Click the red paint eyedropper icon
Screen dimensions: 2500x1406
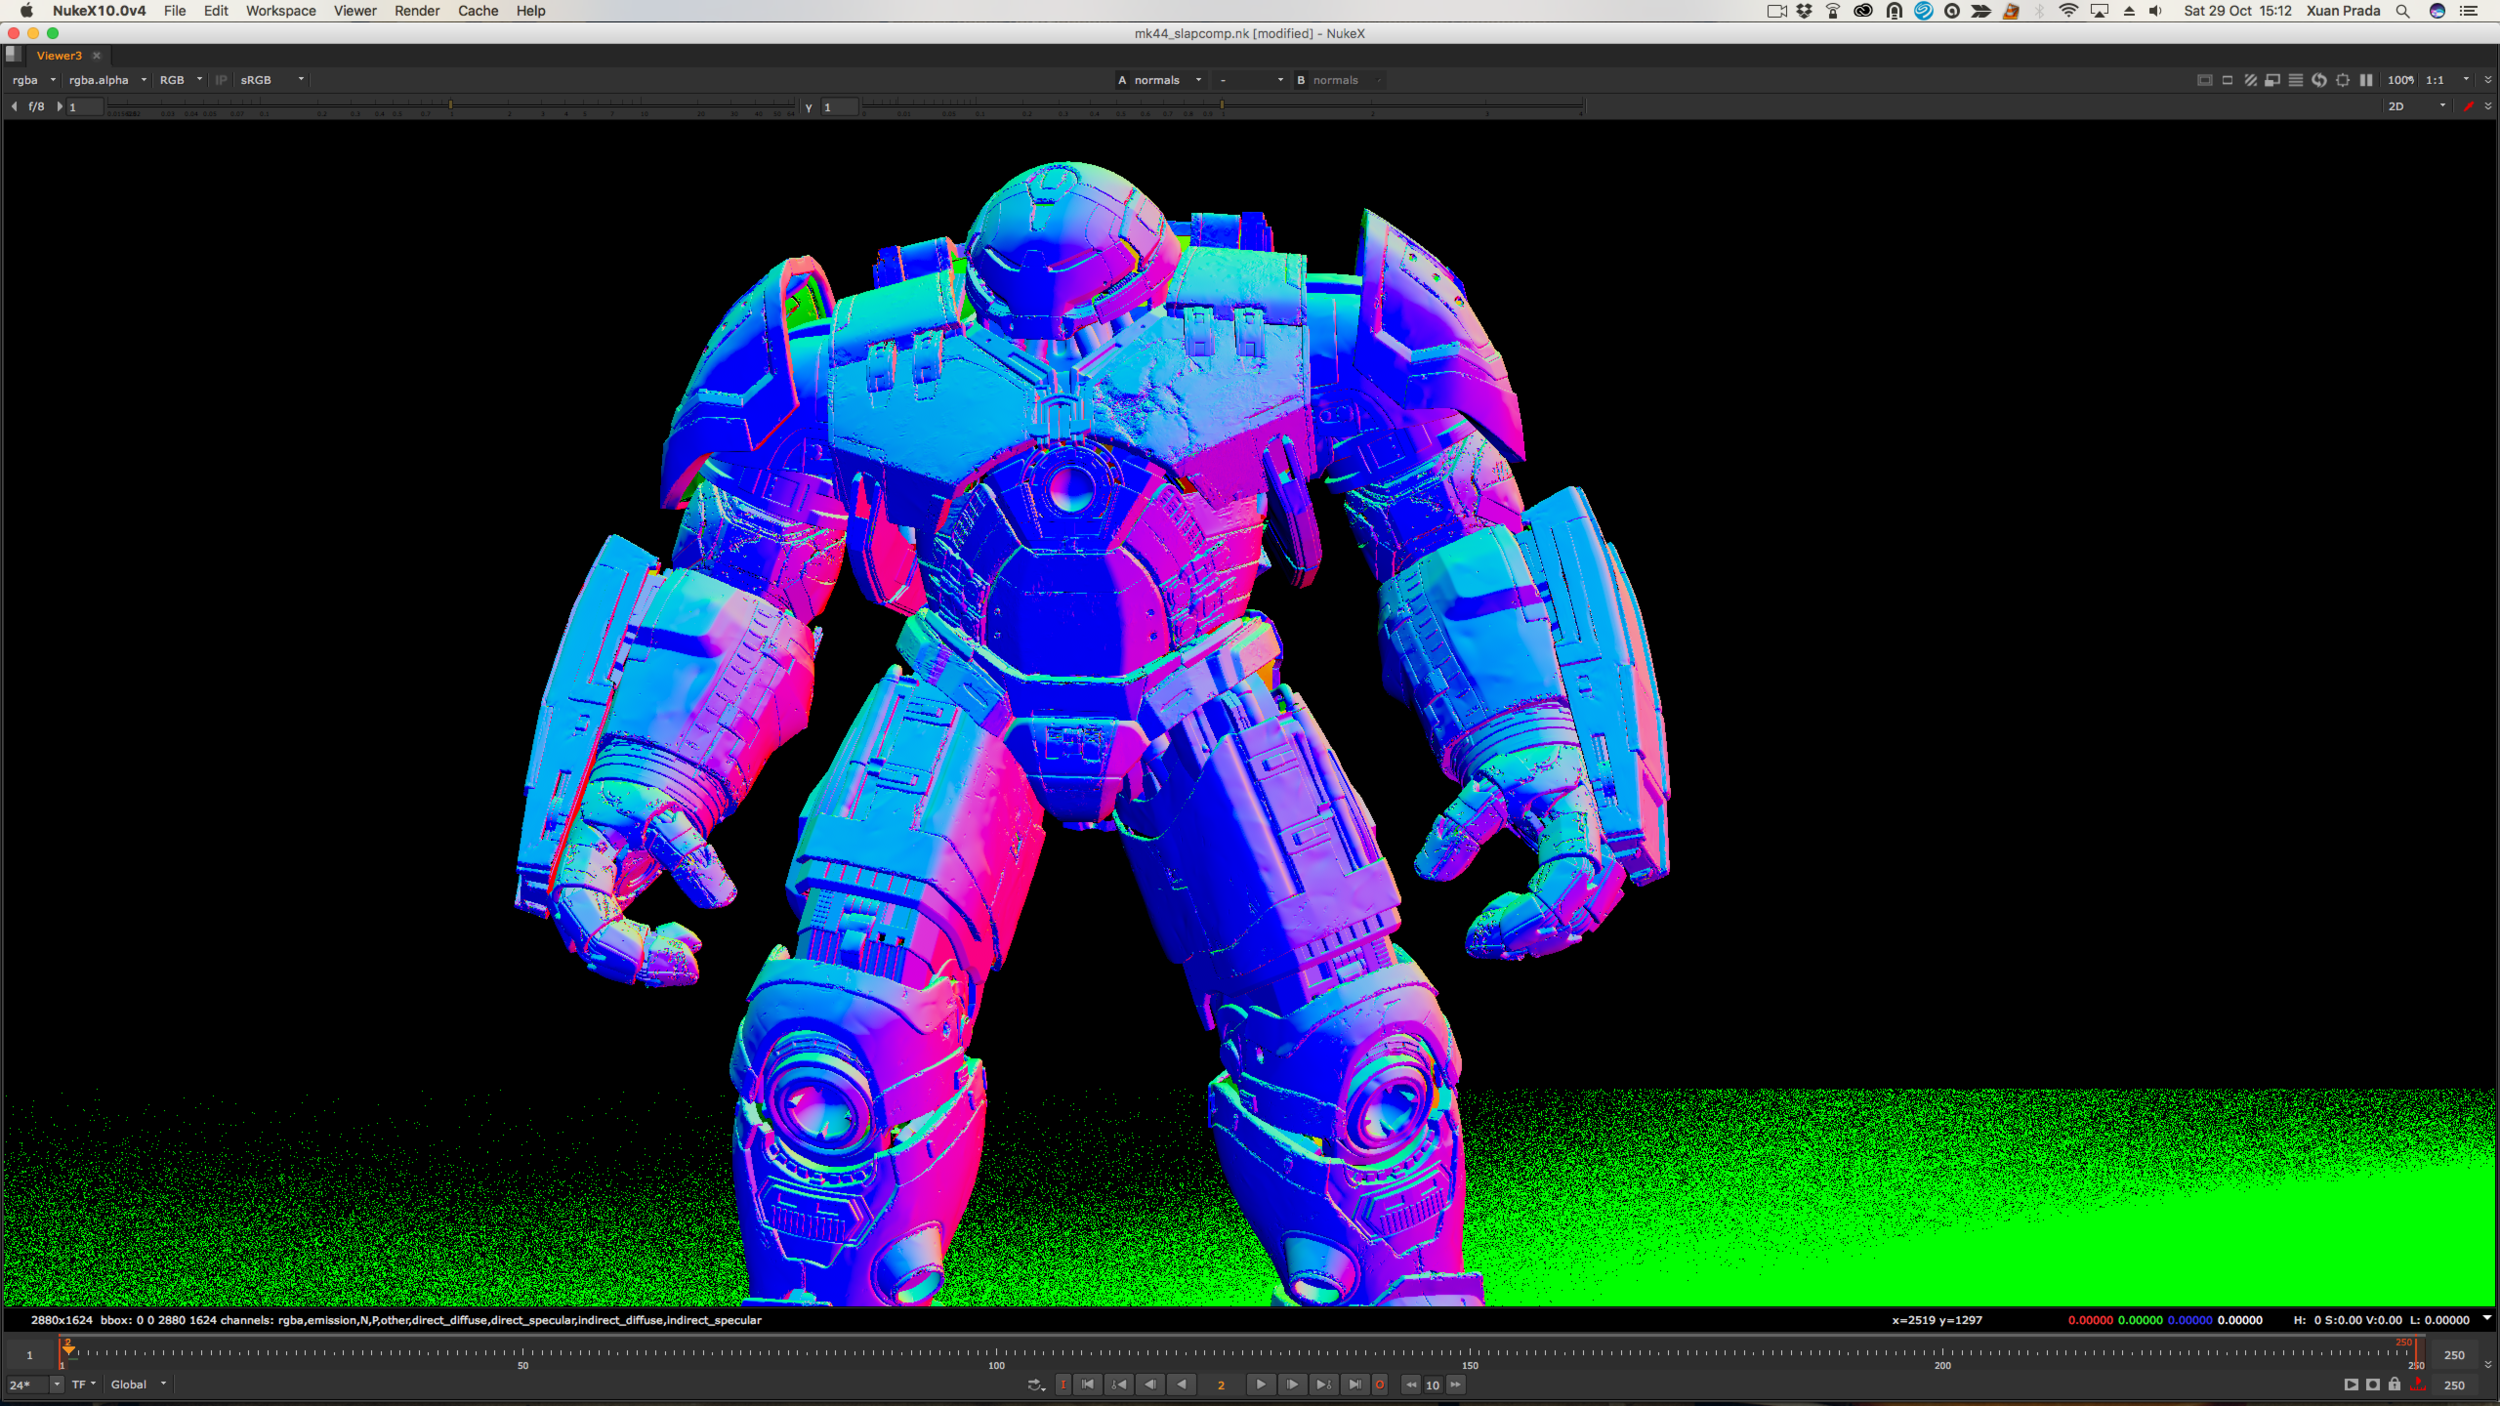click(x=2468, y=106)
